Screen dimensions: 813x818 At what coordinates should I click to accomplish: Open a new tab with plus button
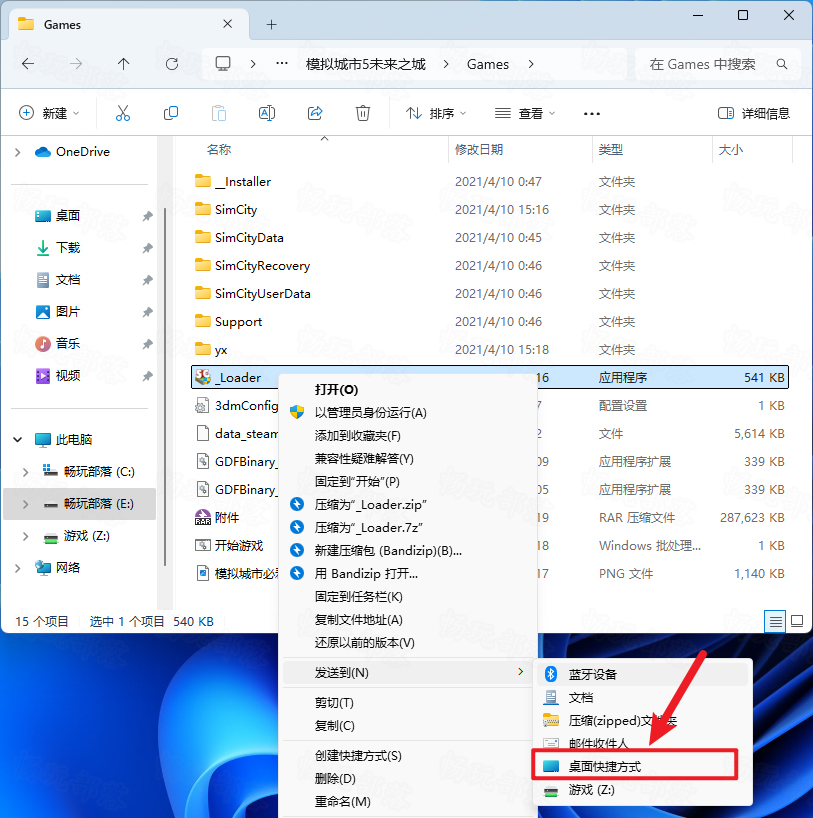[x=271, y=24]
